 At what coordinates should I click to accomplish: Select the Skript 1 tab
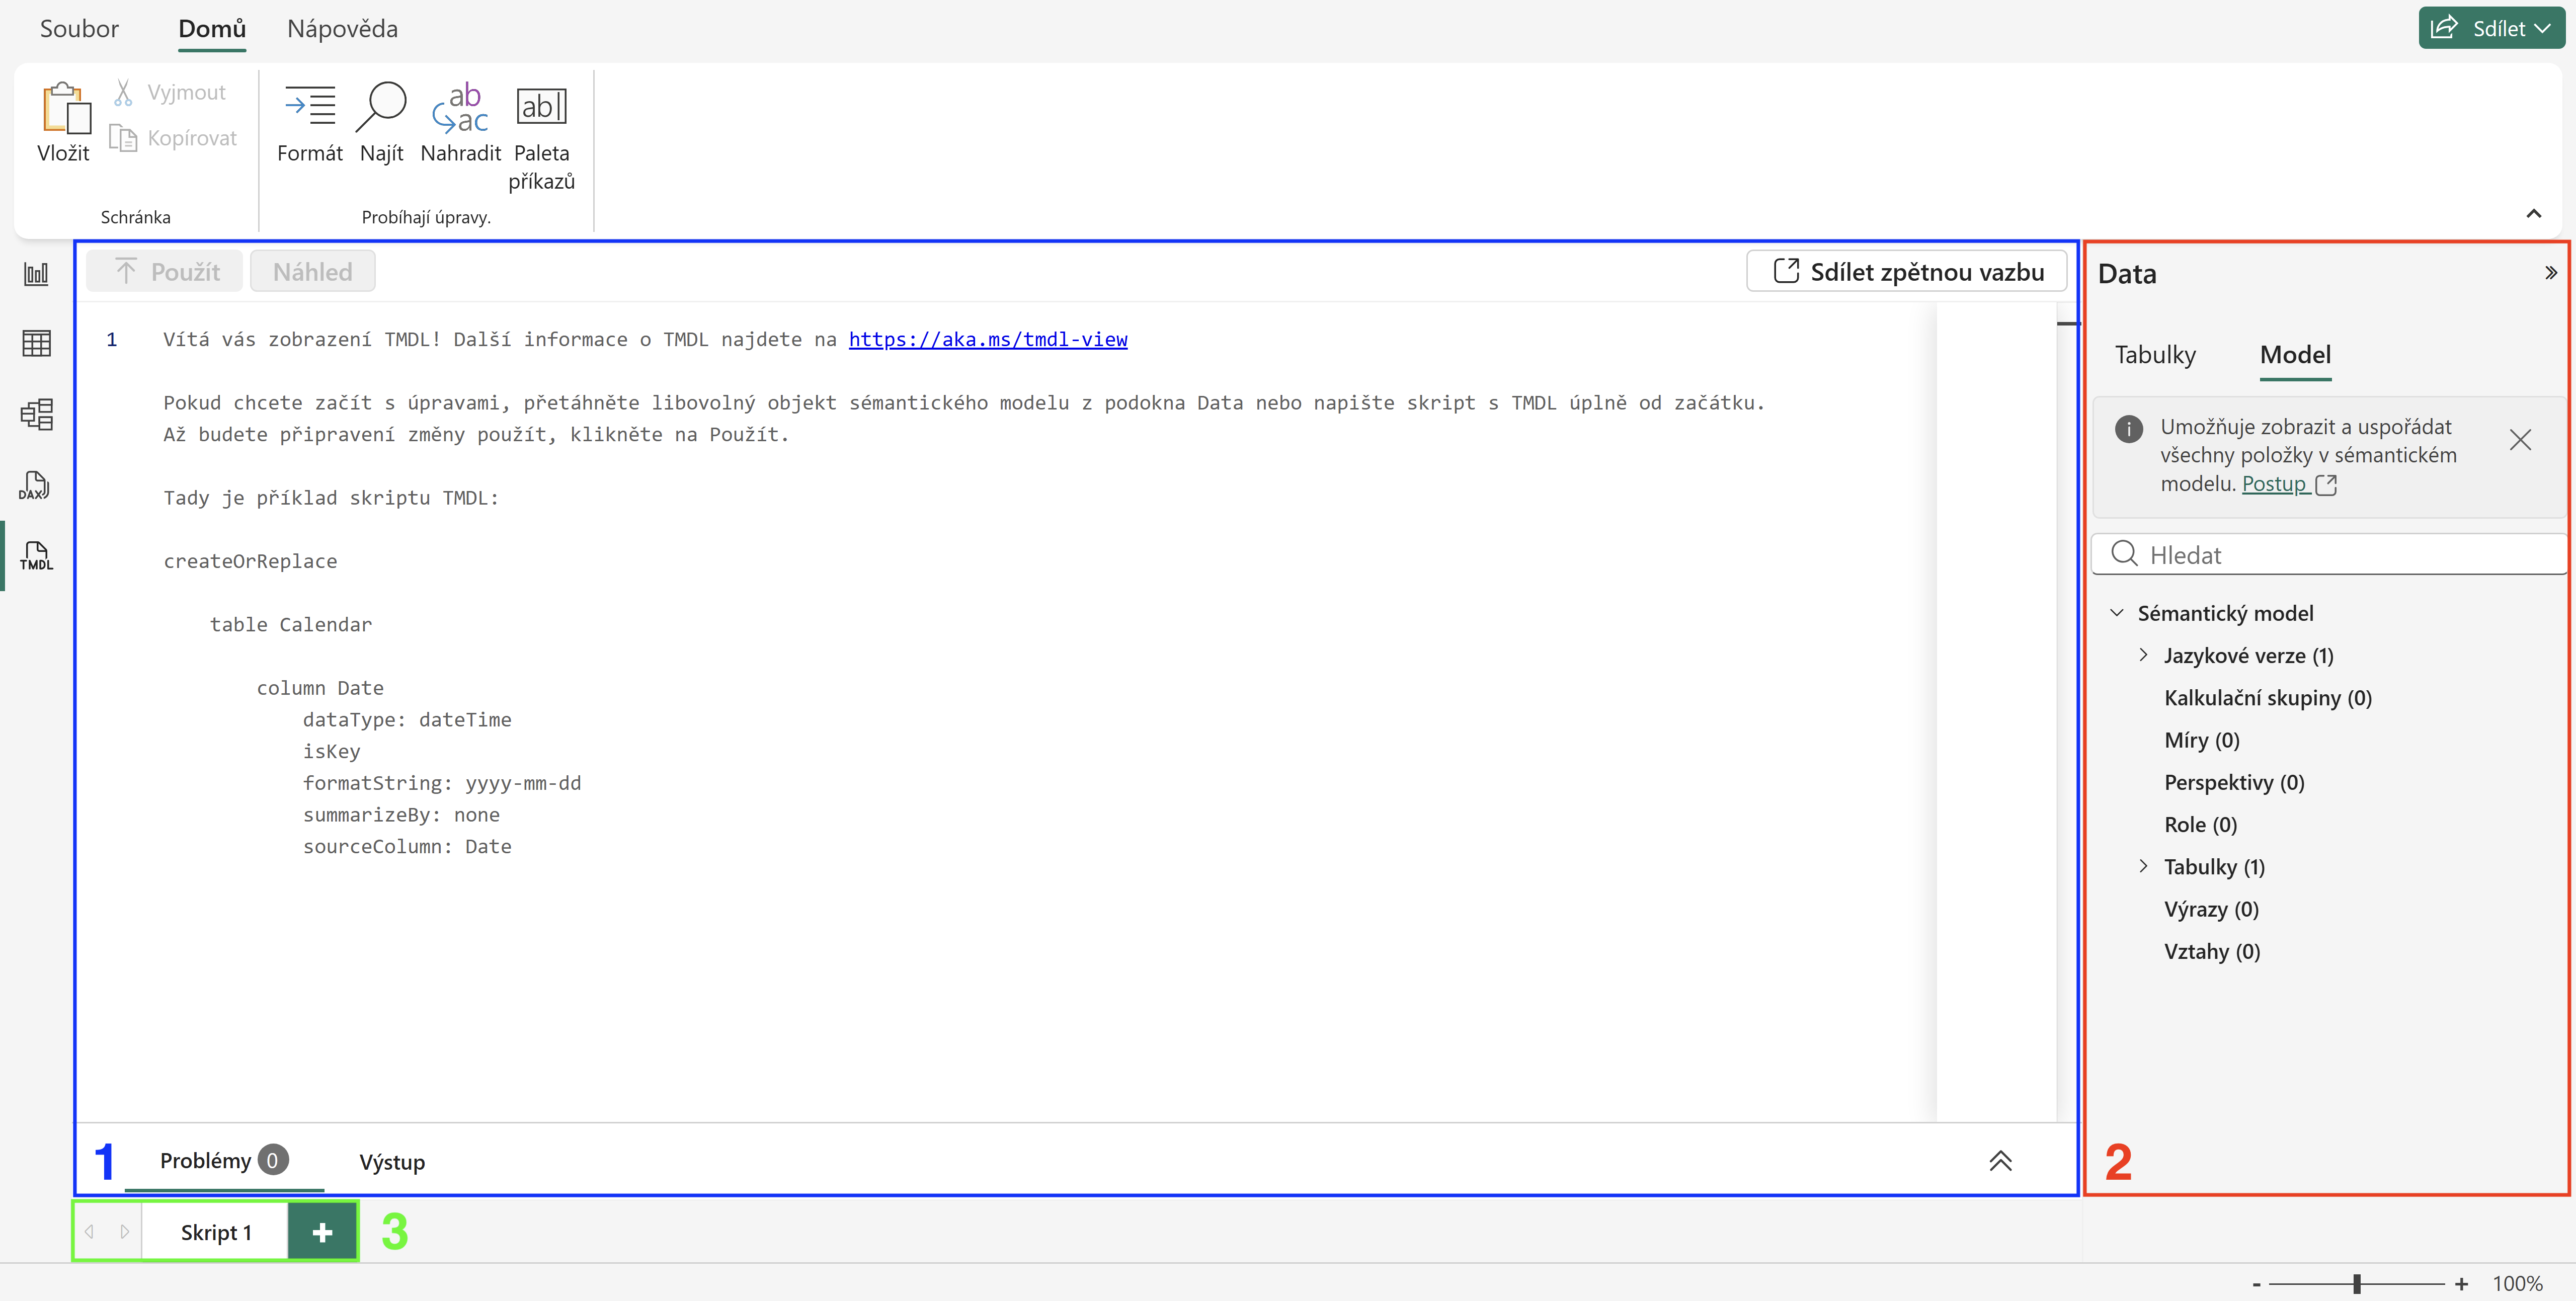point(216,1232)
